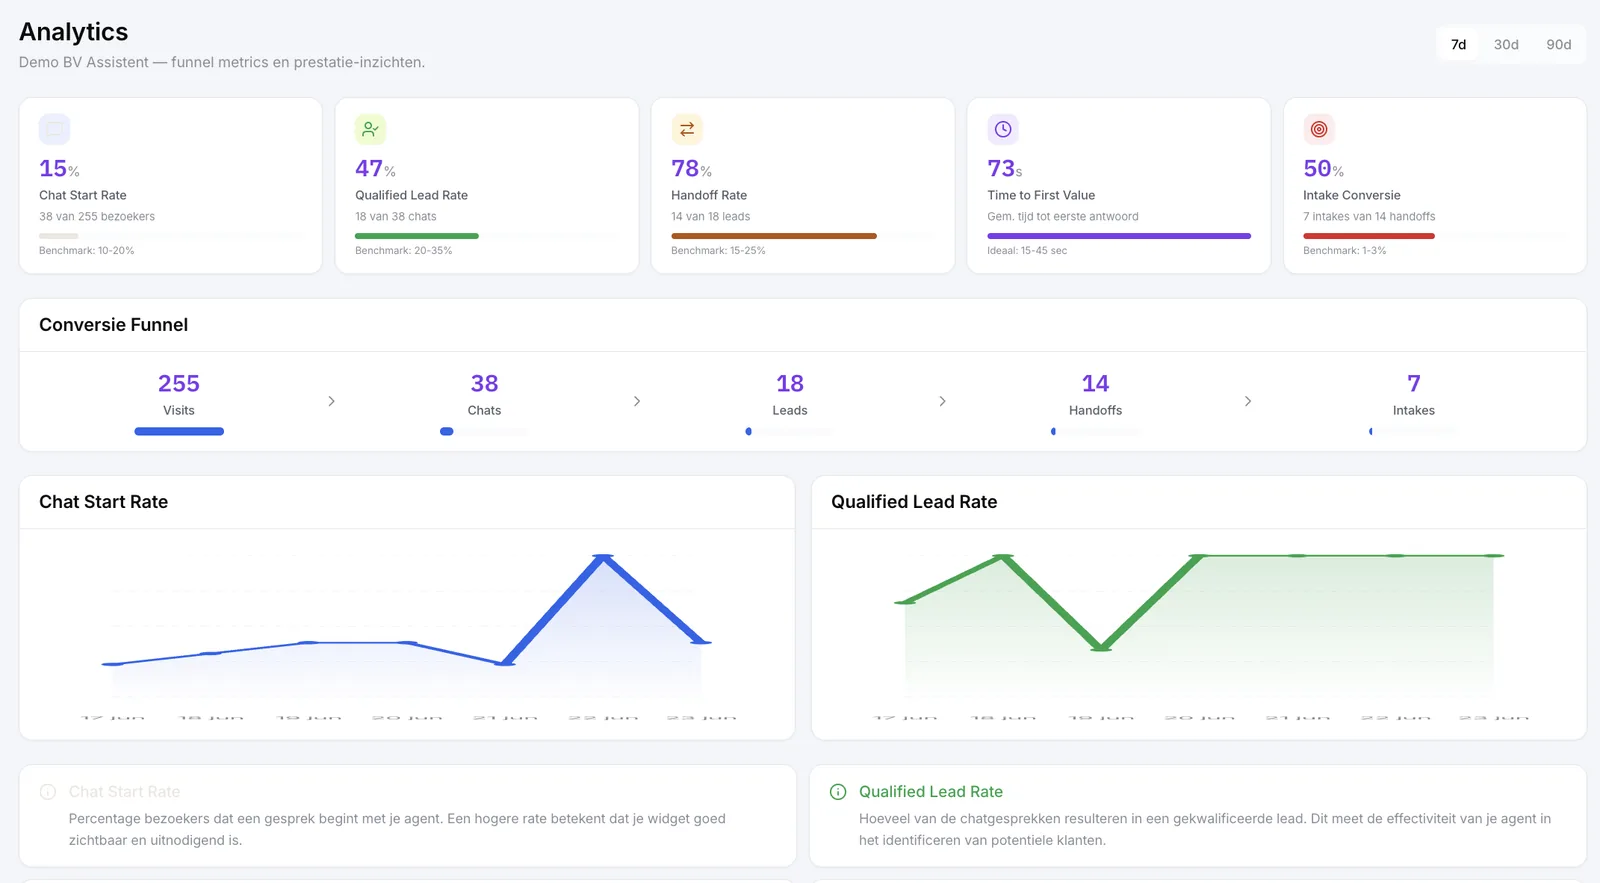The image size is (1600, 883).
Task: Click the 255 Visits funnel value
Action: click(179, 384)
